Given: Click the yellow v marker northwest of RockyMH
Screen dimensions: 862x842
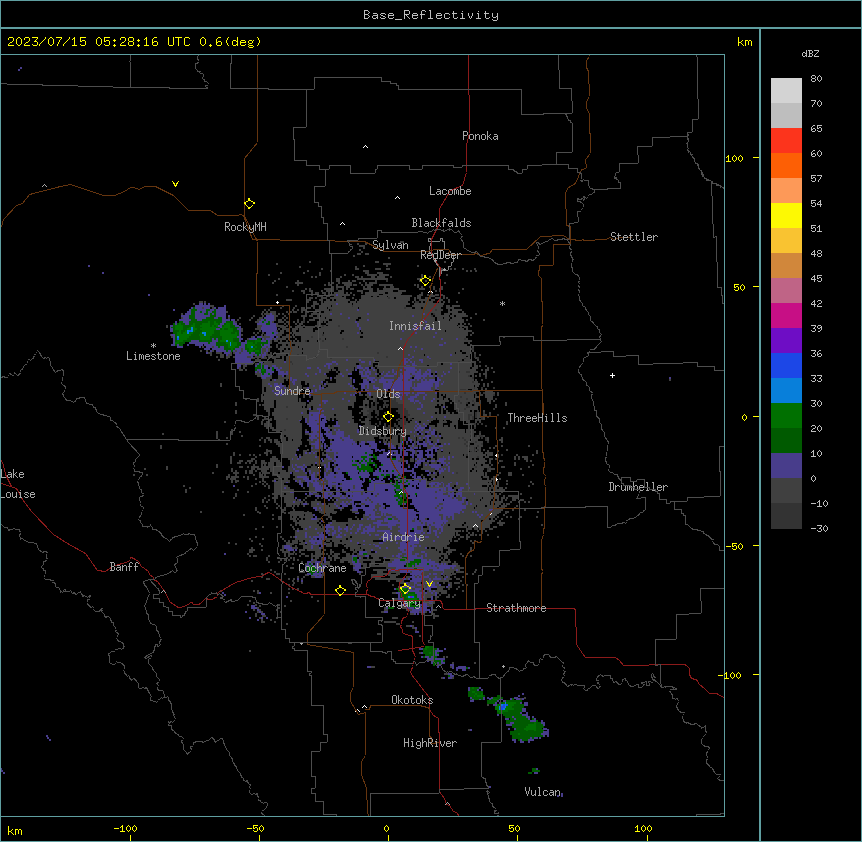Looking at the screenshot, I should coord(175,184).
